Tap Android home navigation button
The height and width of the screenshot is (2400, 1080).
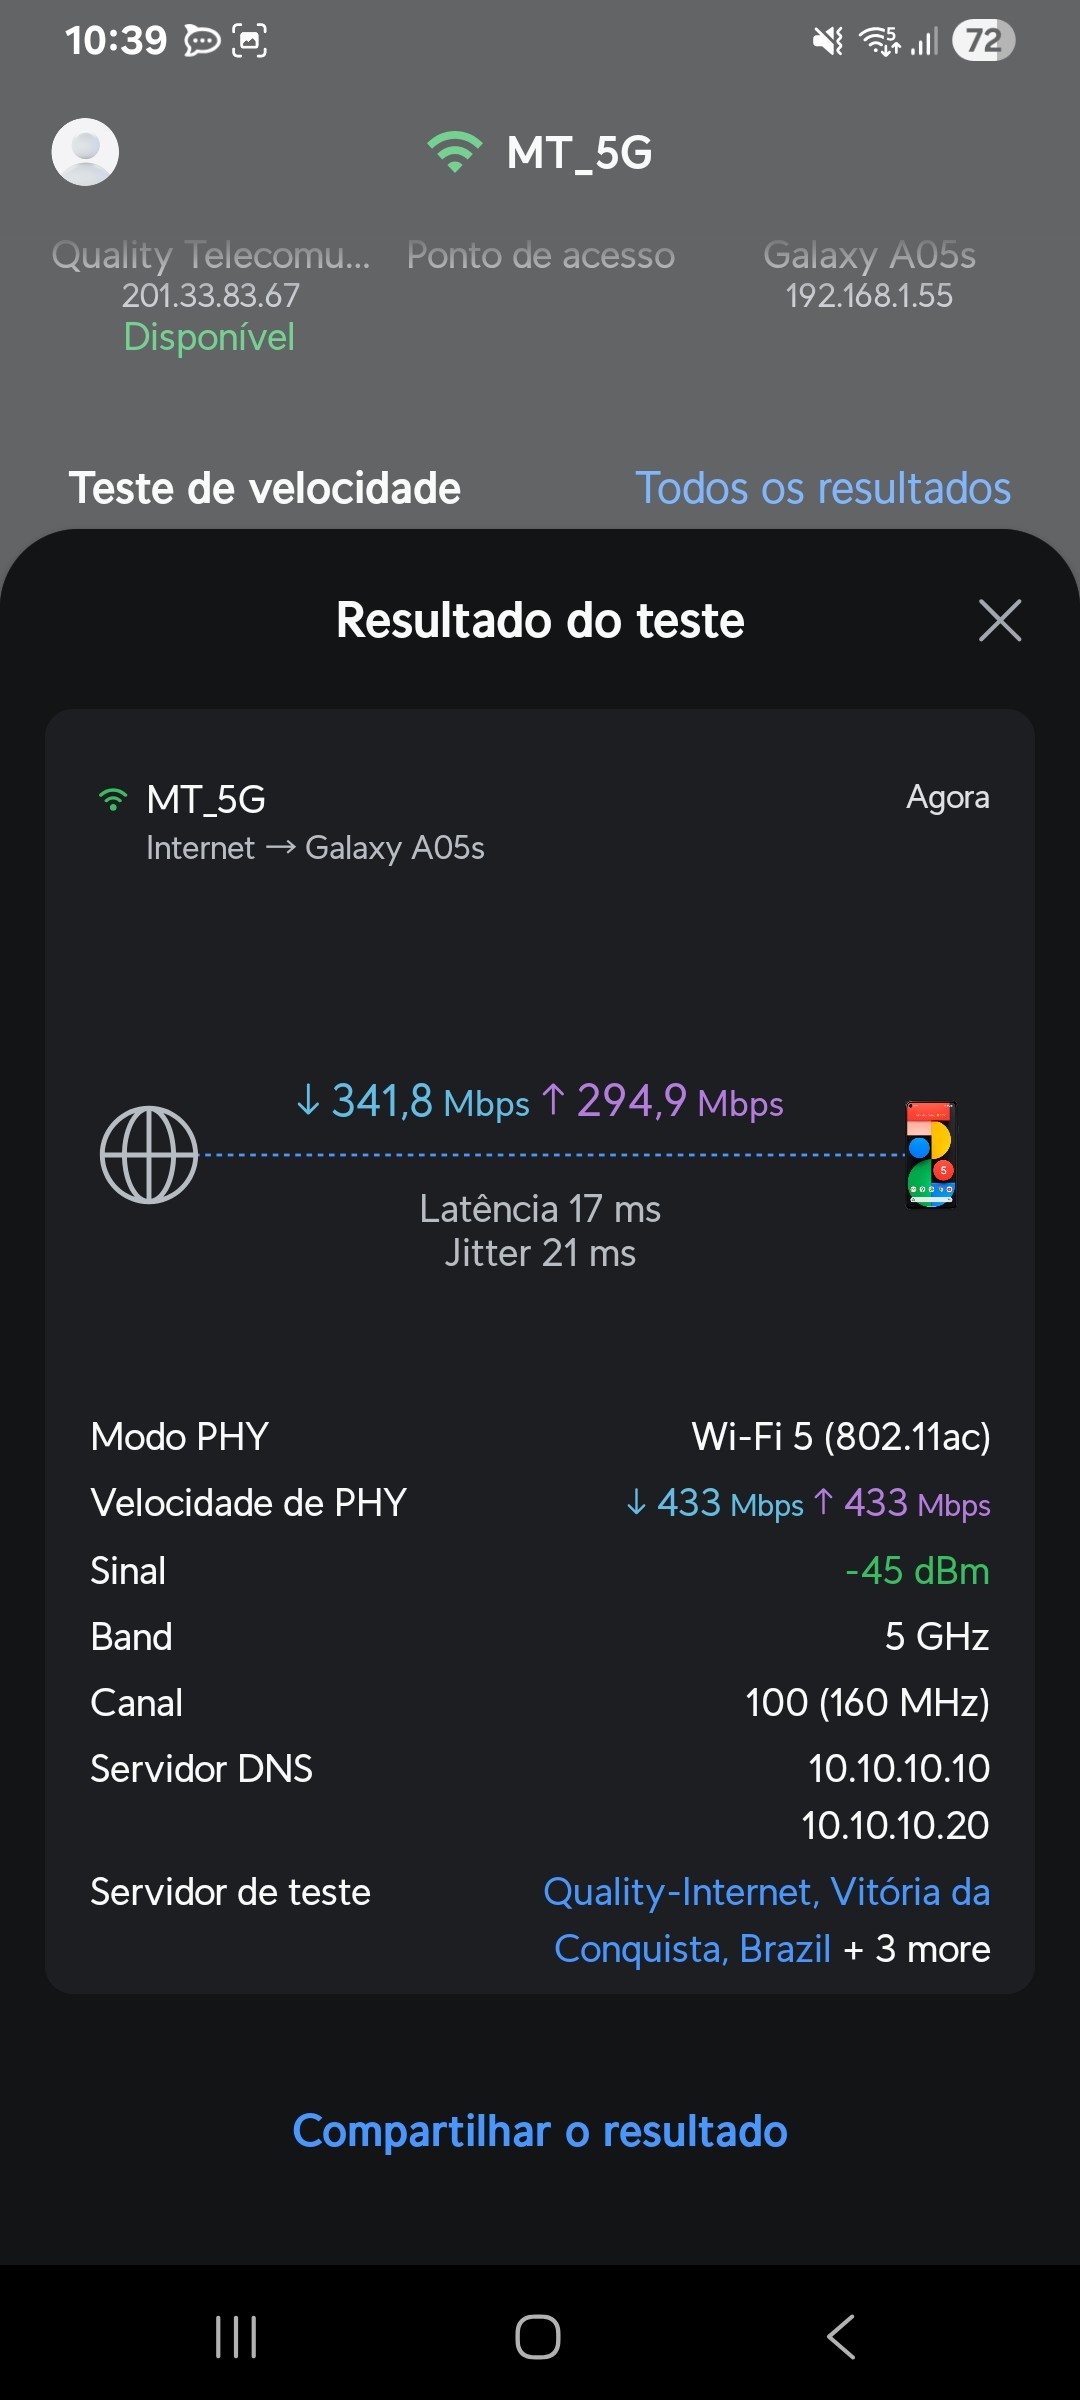tap(538, 2337)
